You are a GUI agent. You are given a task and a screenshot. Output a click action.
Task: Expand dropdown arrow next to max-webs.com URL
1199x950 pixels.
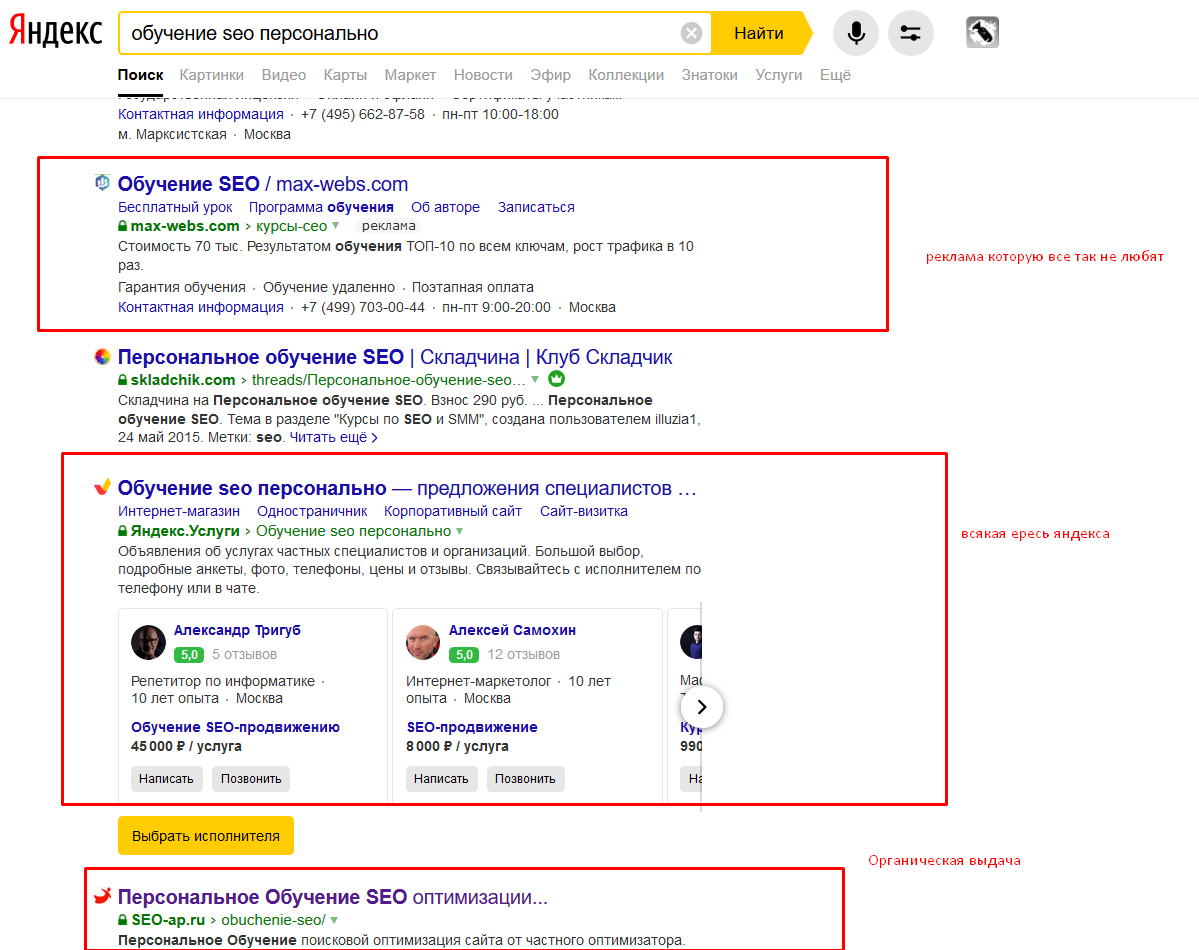(336, 226)
